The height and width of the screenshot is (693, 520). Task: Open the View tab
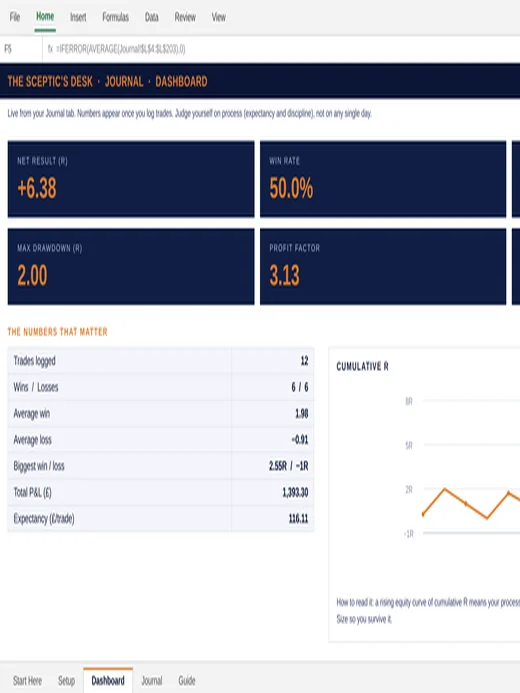(218, 17)
